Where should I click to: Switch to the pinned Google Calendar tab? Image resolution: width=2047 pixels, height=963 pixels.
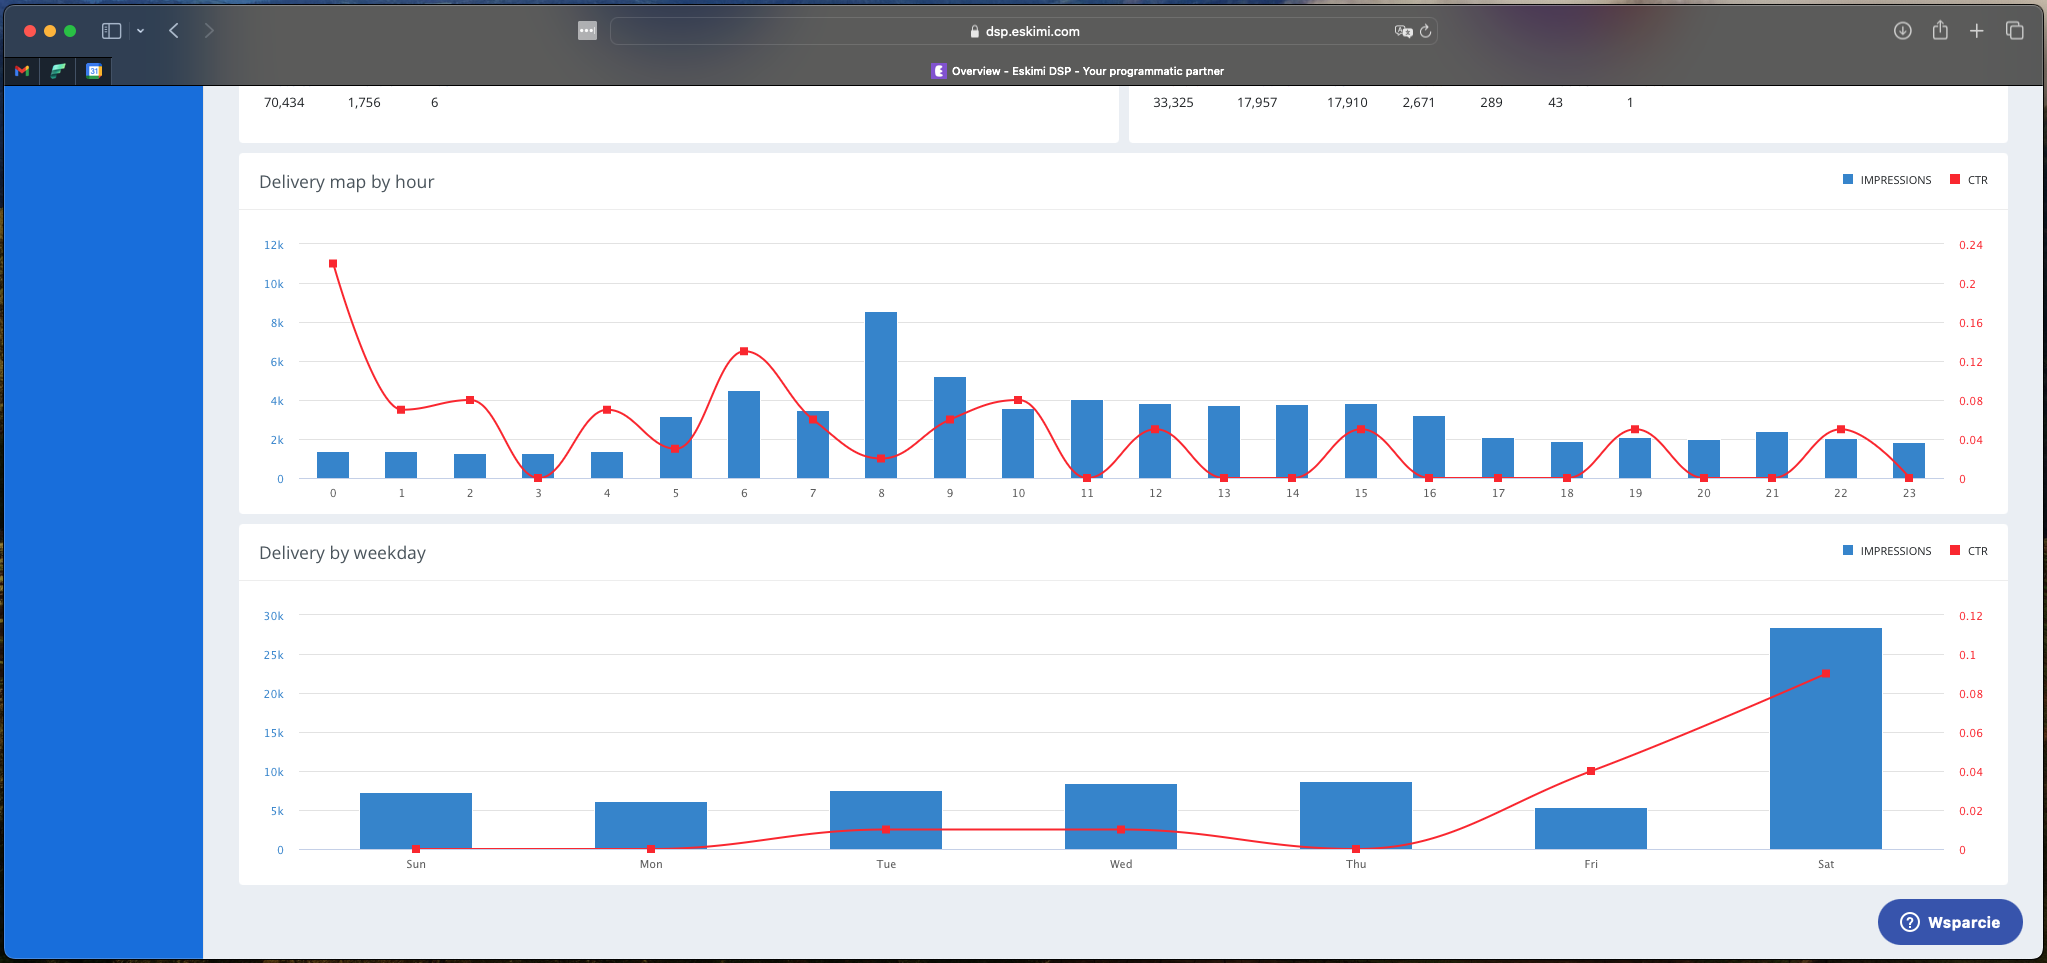94,71
